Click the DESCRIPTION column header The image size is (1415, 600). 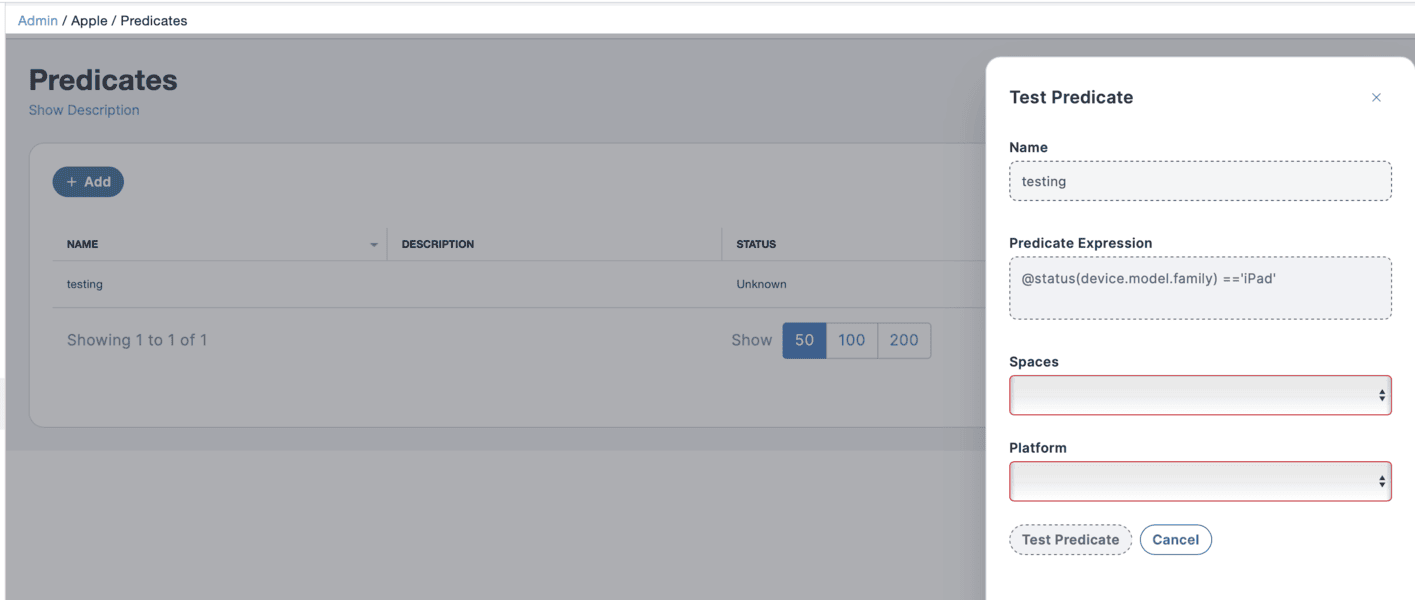tap(438, 244)
